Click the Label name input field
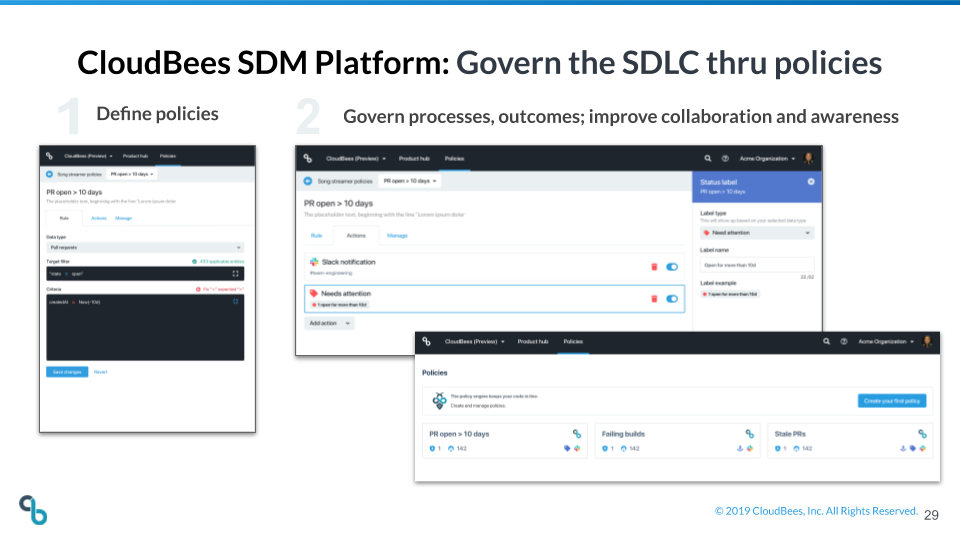 coord(757,265)
